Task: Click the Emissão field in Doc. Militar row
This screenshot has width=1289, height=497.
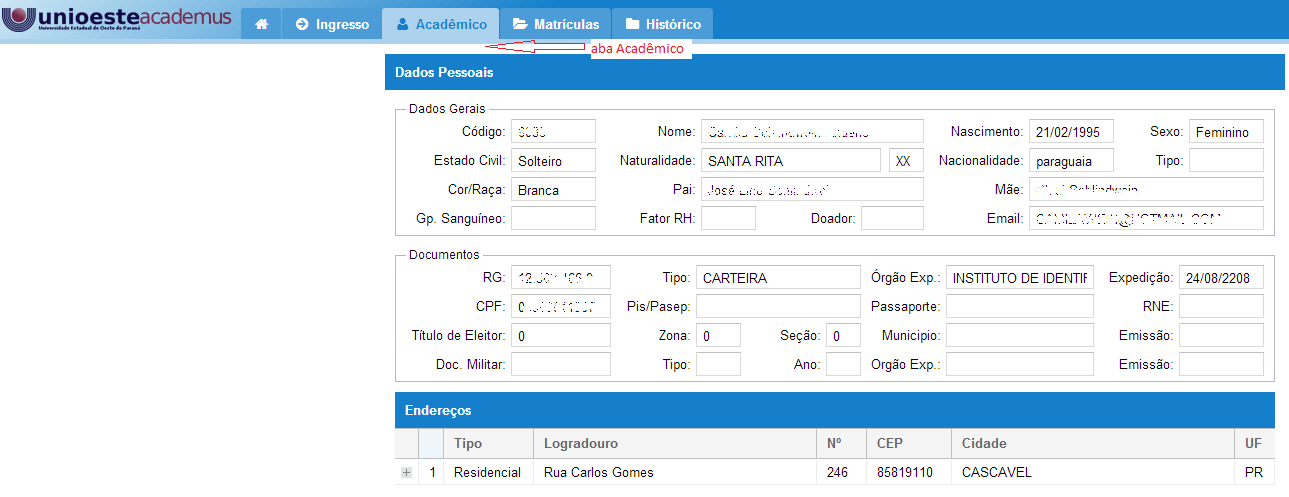Action: tap(1221, 365)
